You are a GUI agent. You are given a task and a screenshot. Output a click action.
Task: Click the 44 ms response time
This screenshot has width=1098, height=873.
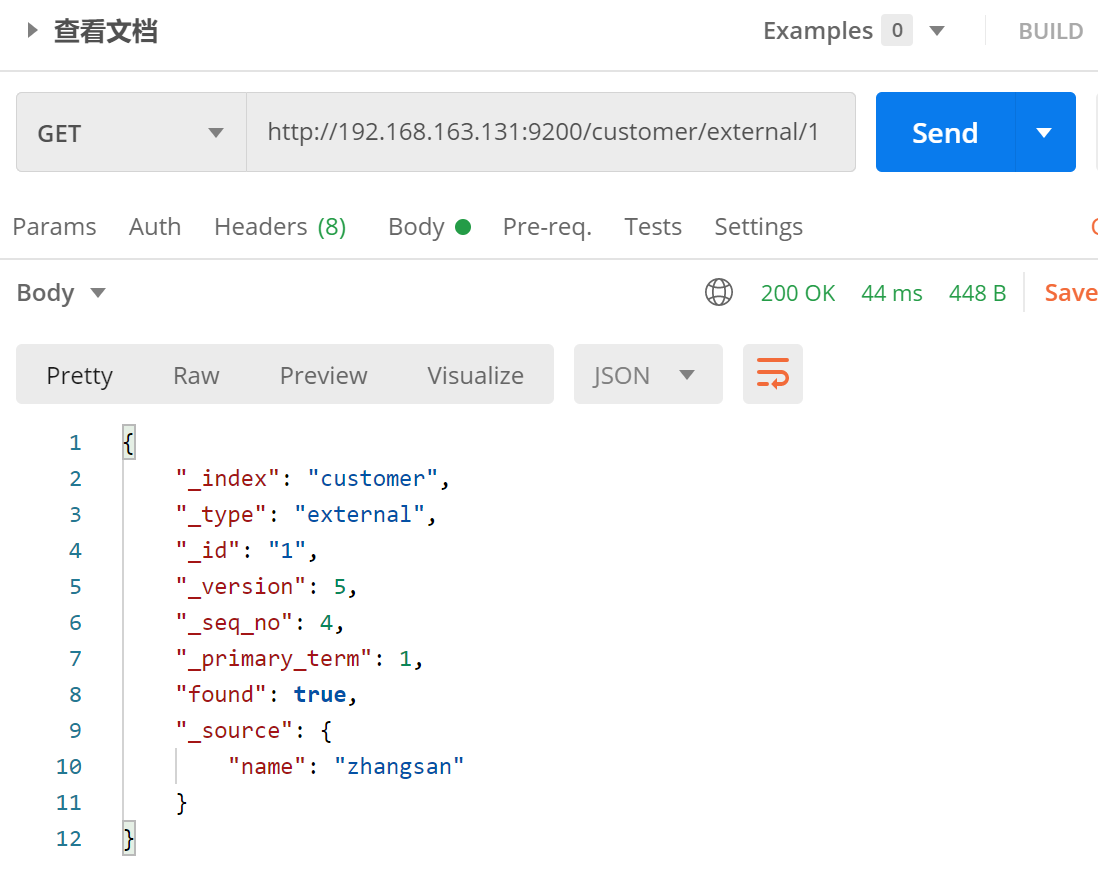[x=891, y=293]
